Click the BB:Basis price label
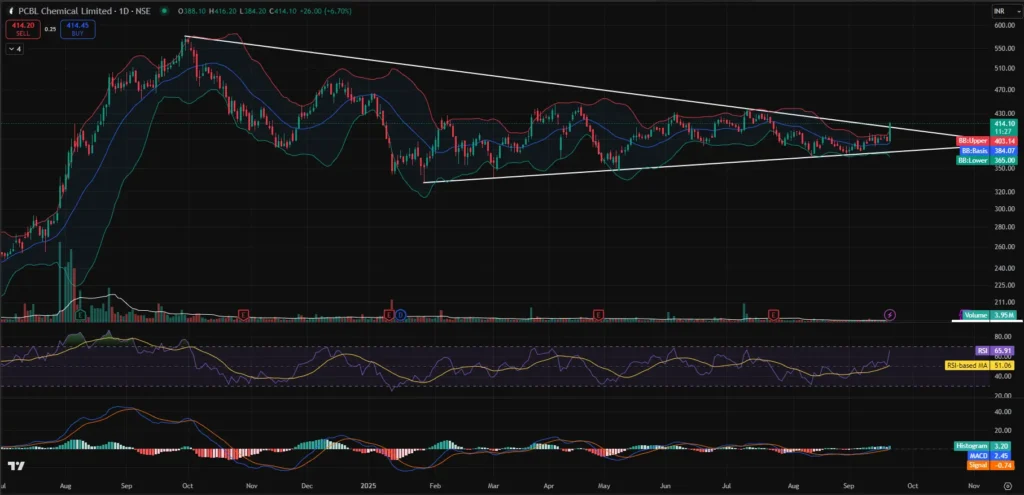The width and height of the screenshot is (1024, 495). pyautogui.click(x=974, y=150)
